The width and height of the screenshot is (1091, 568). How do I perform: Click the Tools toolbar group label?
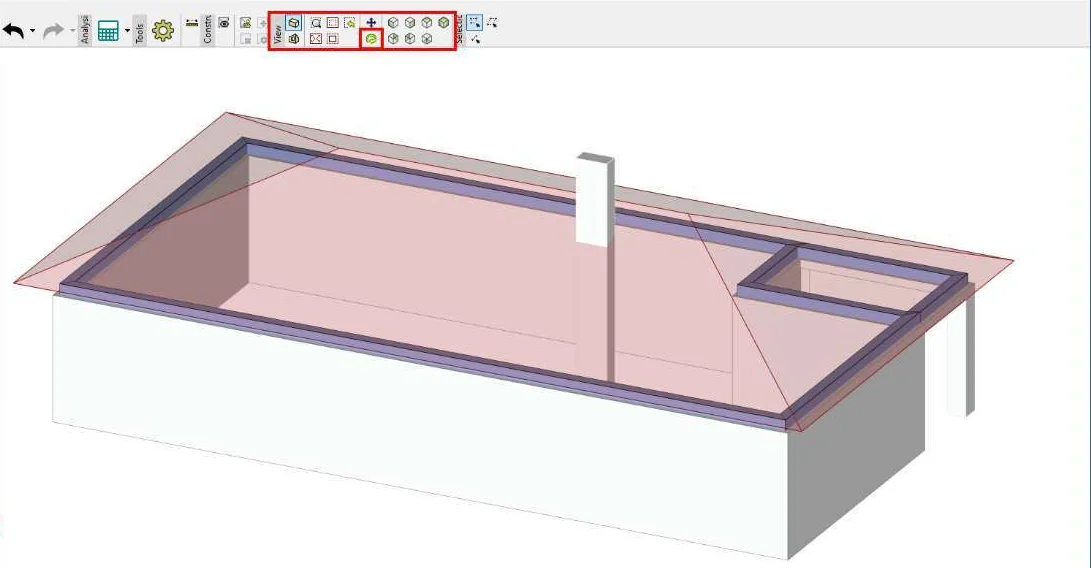140,33
